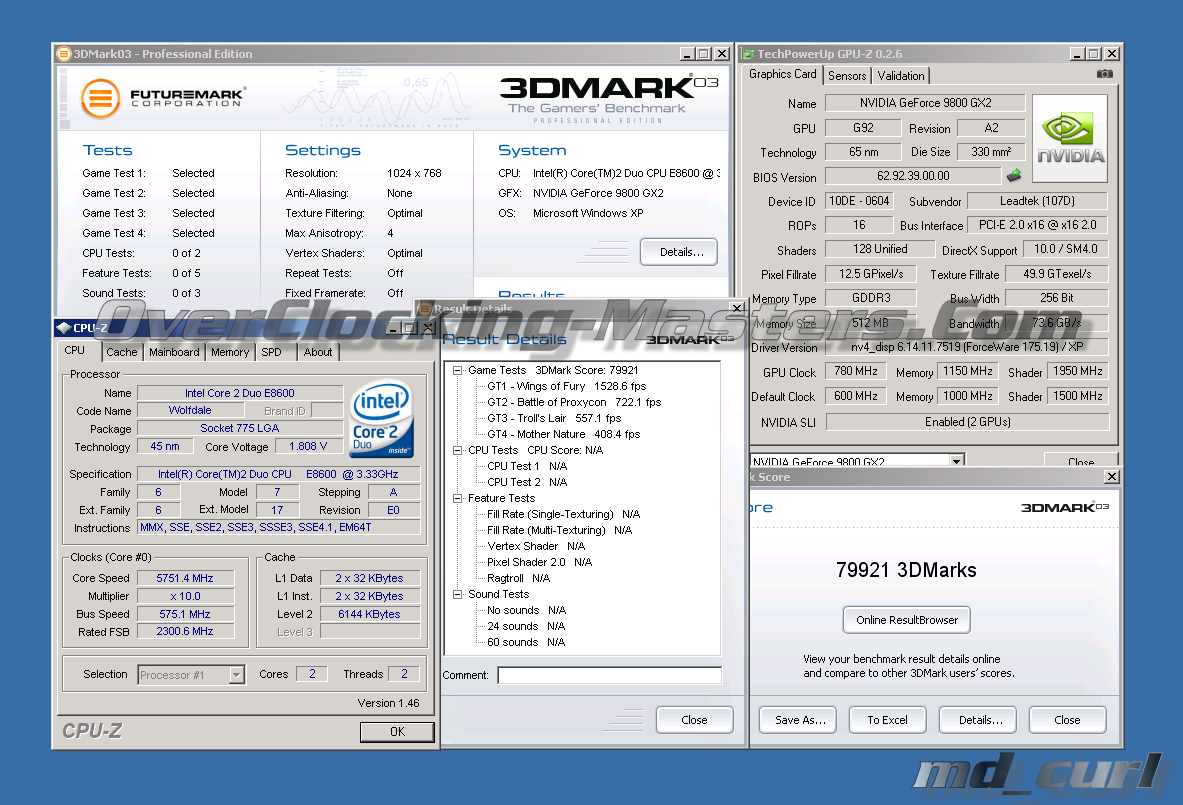Open the SPD tab in CPU-Z
The image size is (1183, 805).
pos(272,352)
